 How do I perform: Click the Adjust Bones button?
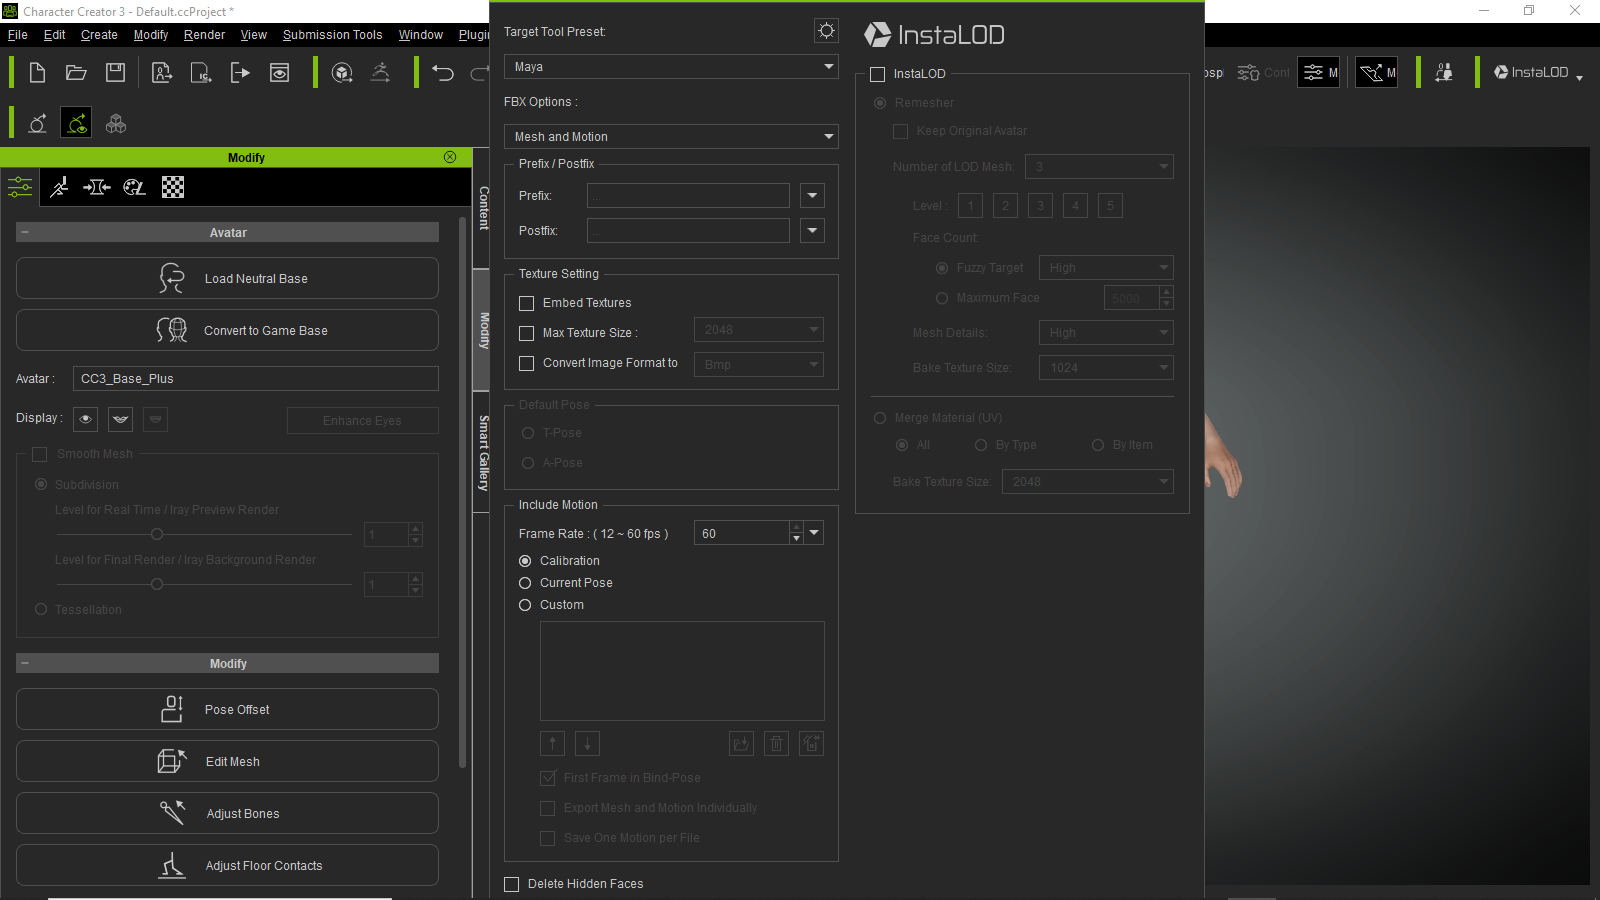[x=227, y=813]
